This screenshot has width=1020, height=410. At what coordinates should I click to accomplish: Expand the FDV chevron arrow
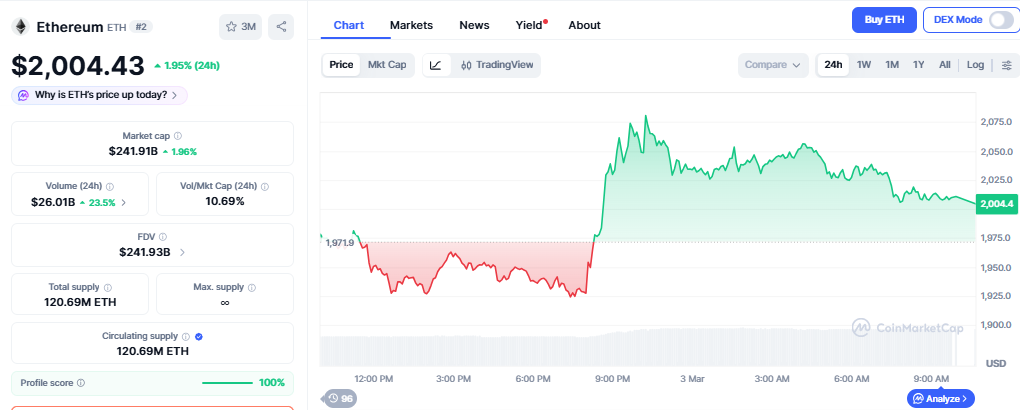tap(181, 252)
